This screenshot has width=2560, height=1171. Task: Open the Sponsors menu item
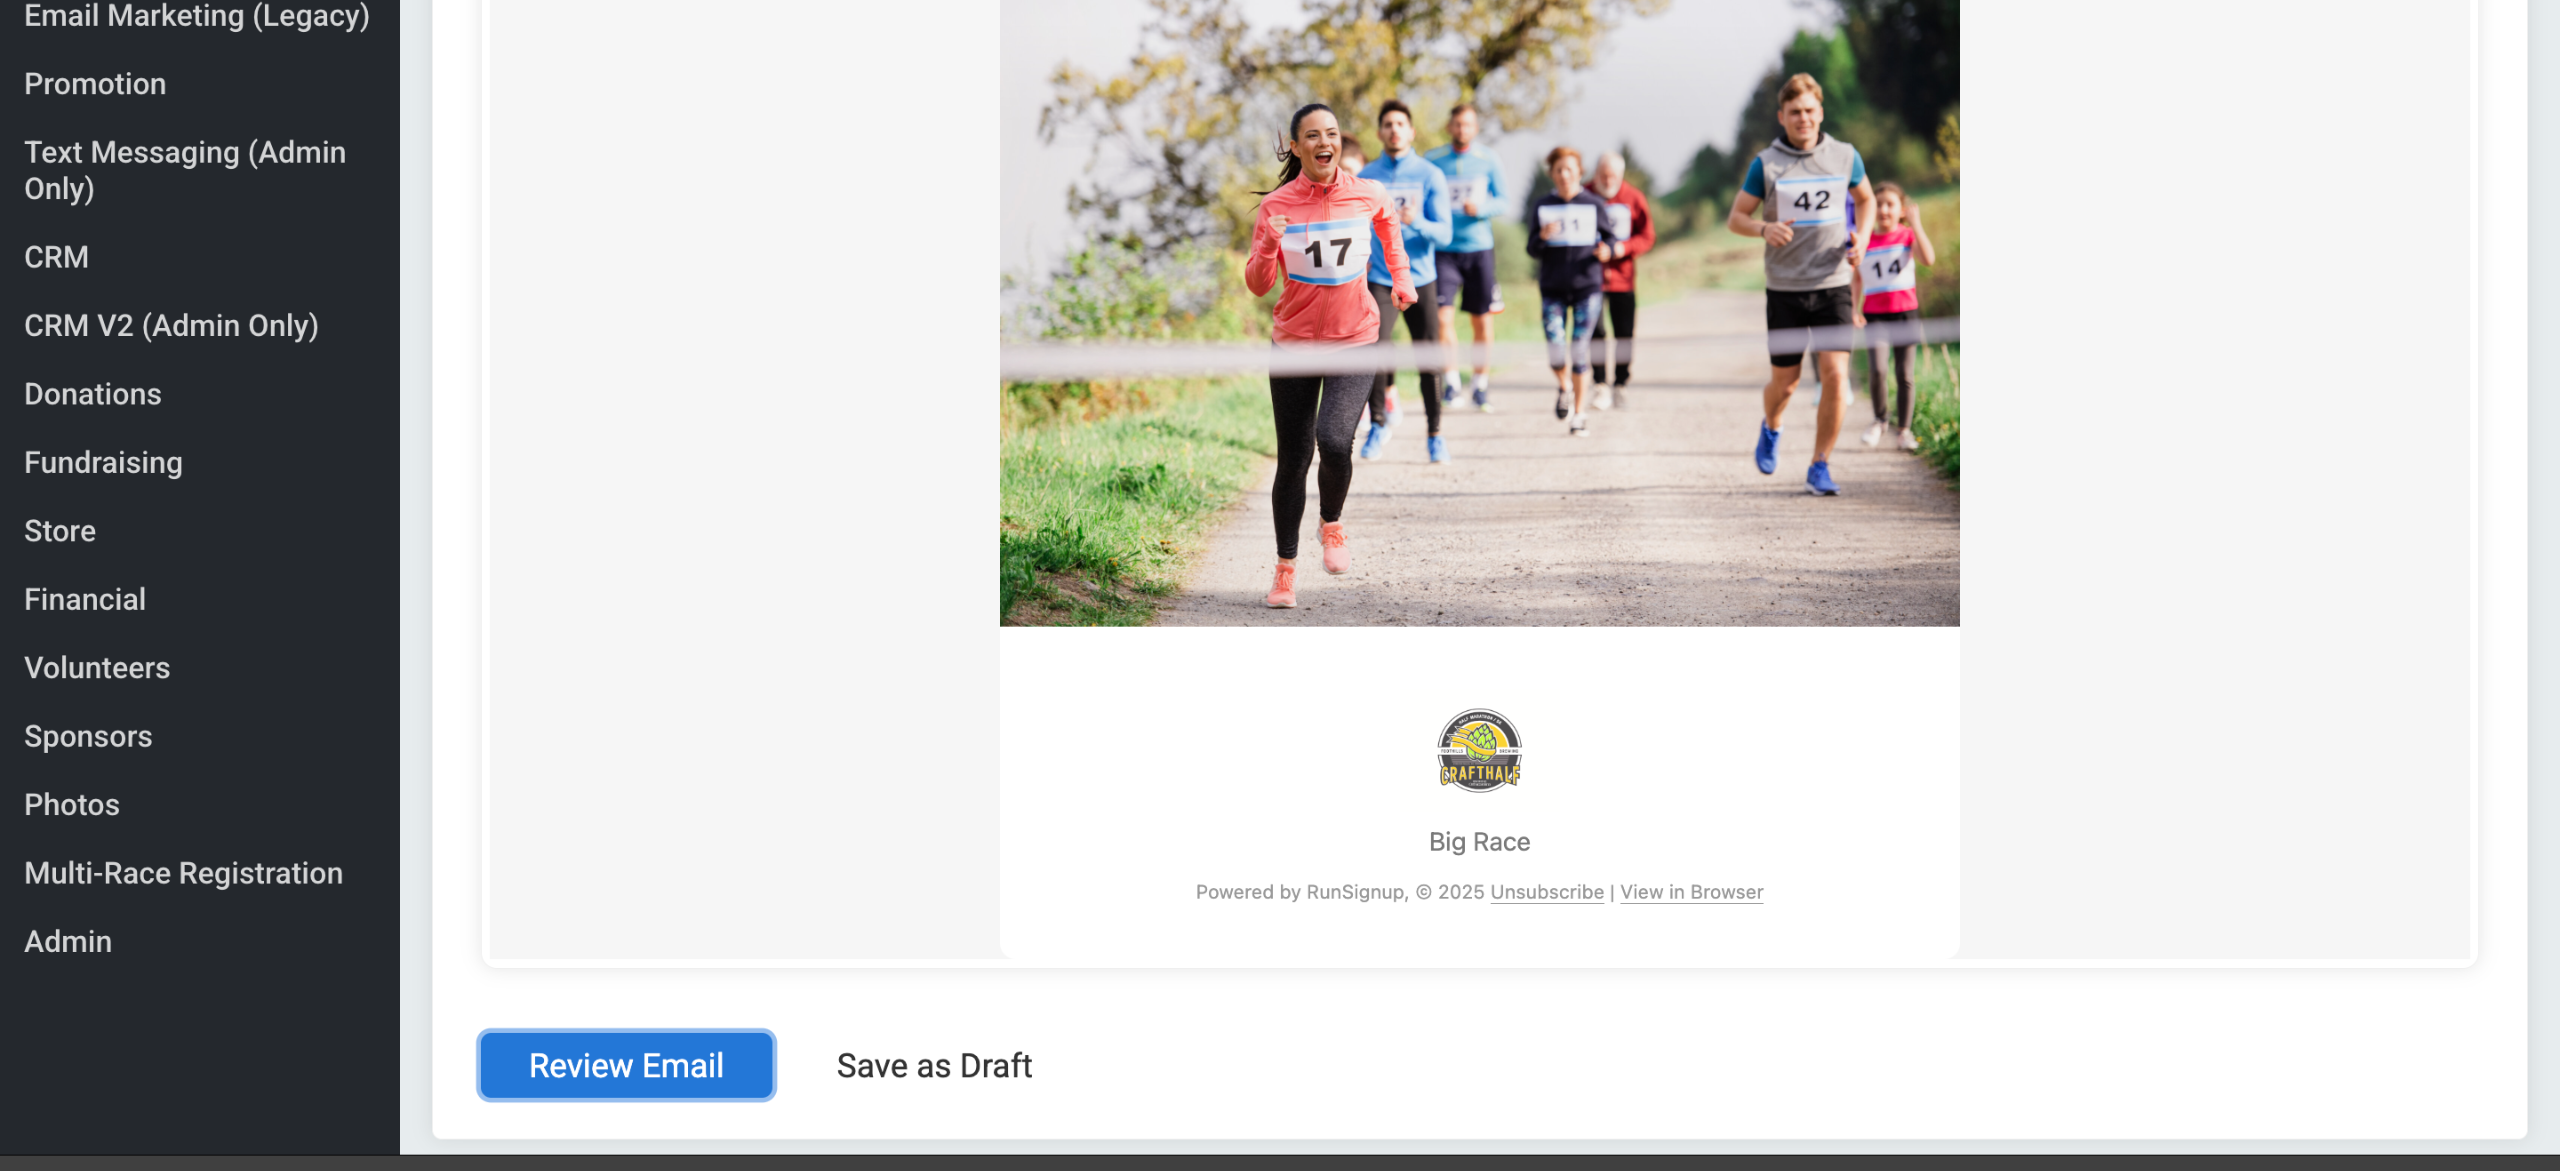point(88,736)
